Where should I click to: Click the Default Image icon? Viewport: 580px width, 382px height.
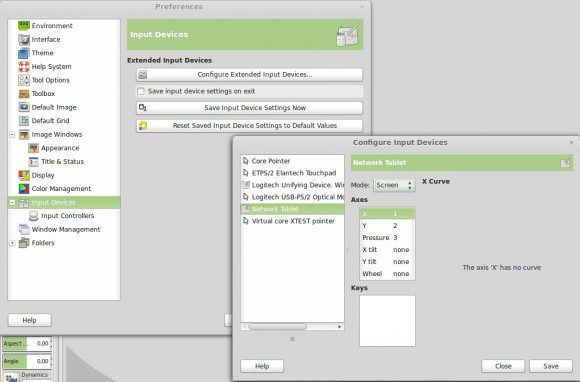(24, 107)
